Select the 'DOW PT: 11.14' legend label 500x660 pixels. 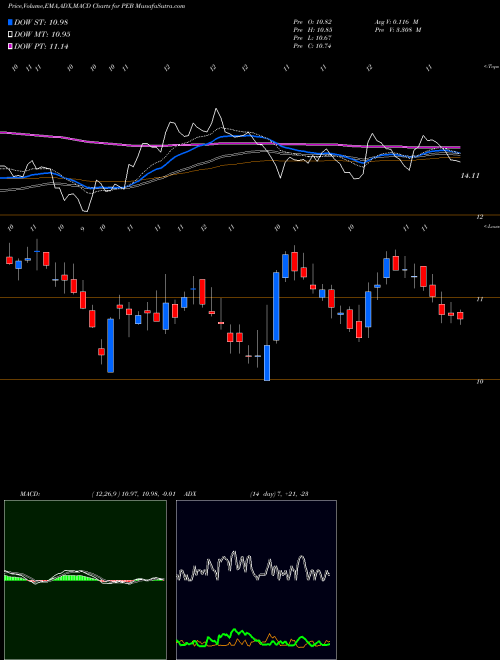41,46
